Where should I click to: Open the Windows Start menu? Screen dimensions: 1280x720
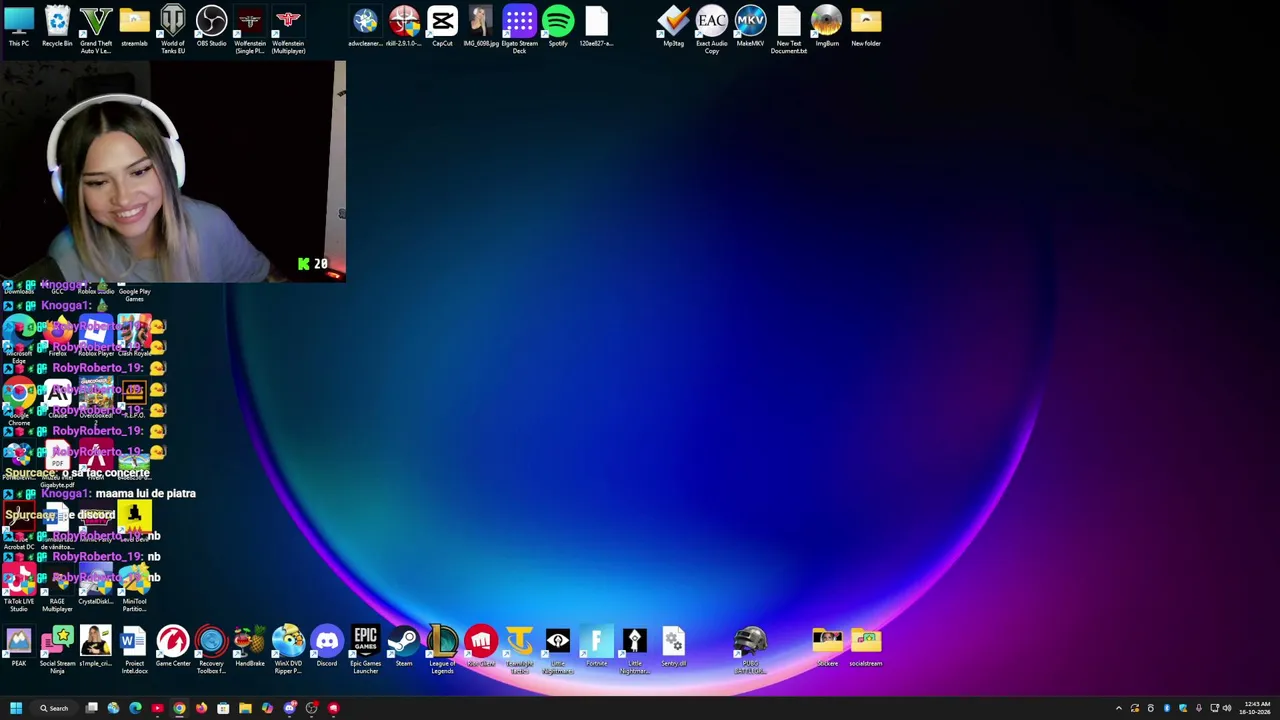pyautogui.click(x=16, y=708)
